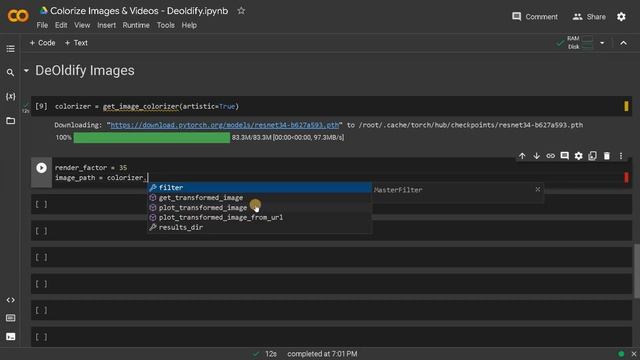Move the cell down

(x=536, y=156)
